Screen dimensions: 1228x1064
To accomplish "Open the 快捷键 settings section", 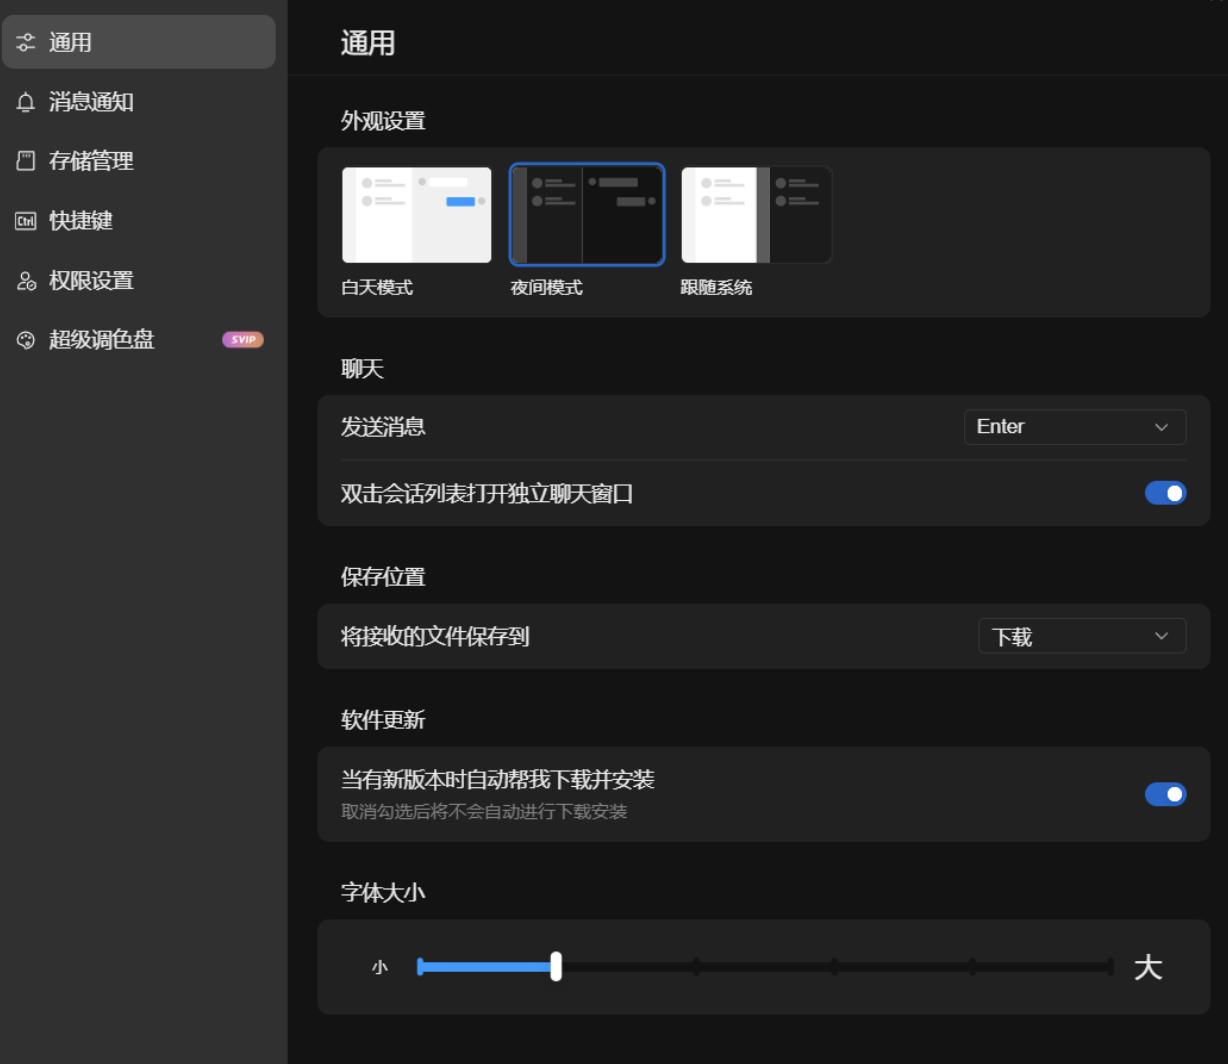I will pos(90,222).
